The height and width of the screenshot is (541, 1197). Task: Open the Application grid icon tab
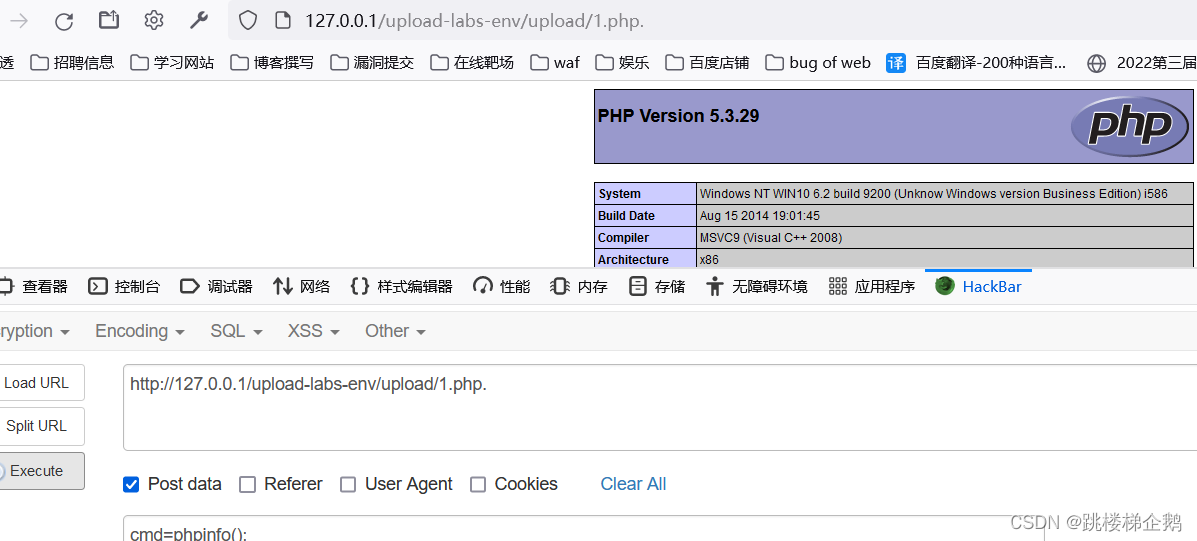[838, 287]
